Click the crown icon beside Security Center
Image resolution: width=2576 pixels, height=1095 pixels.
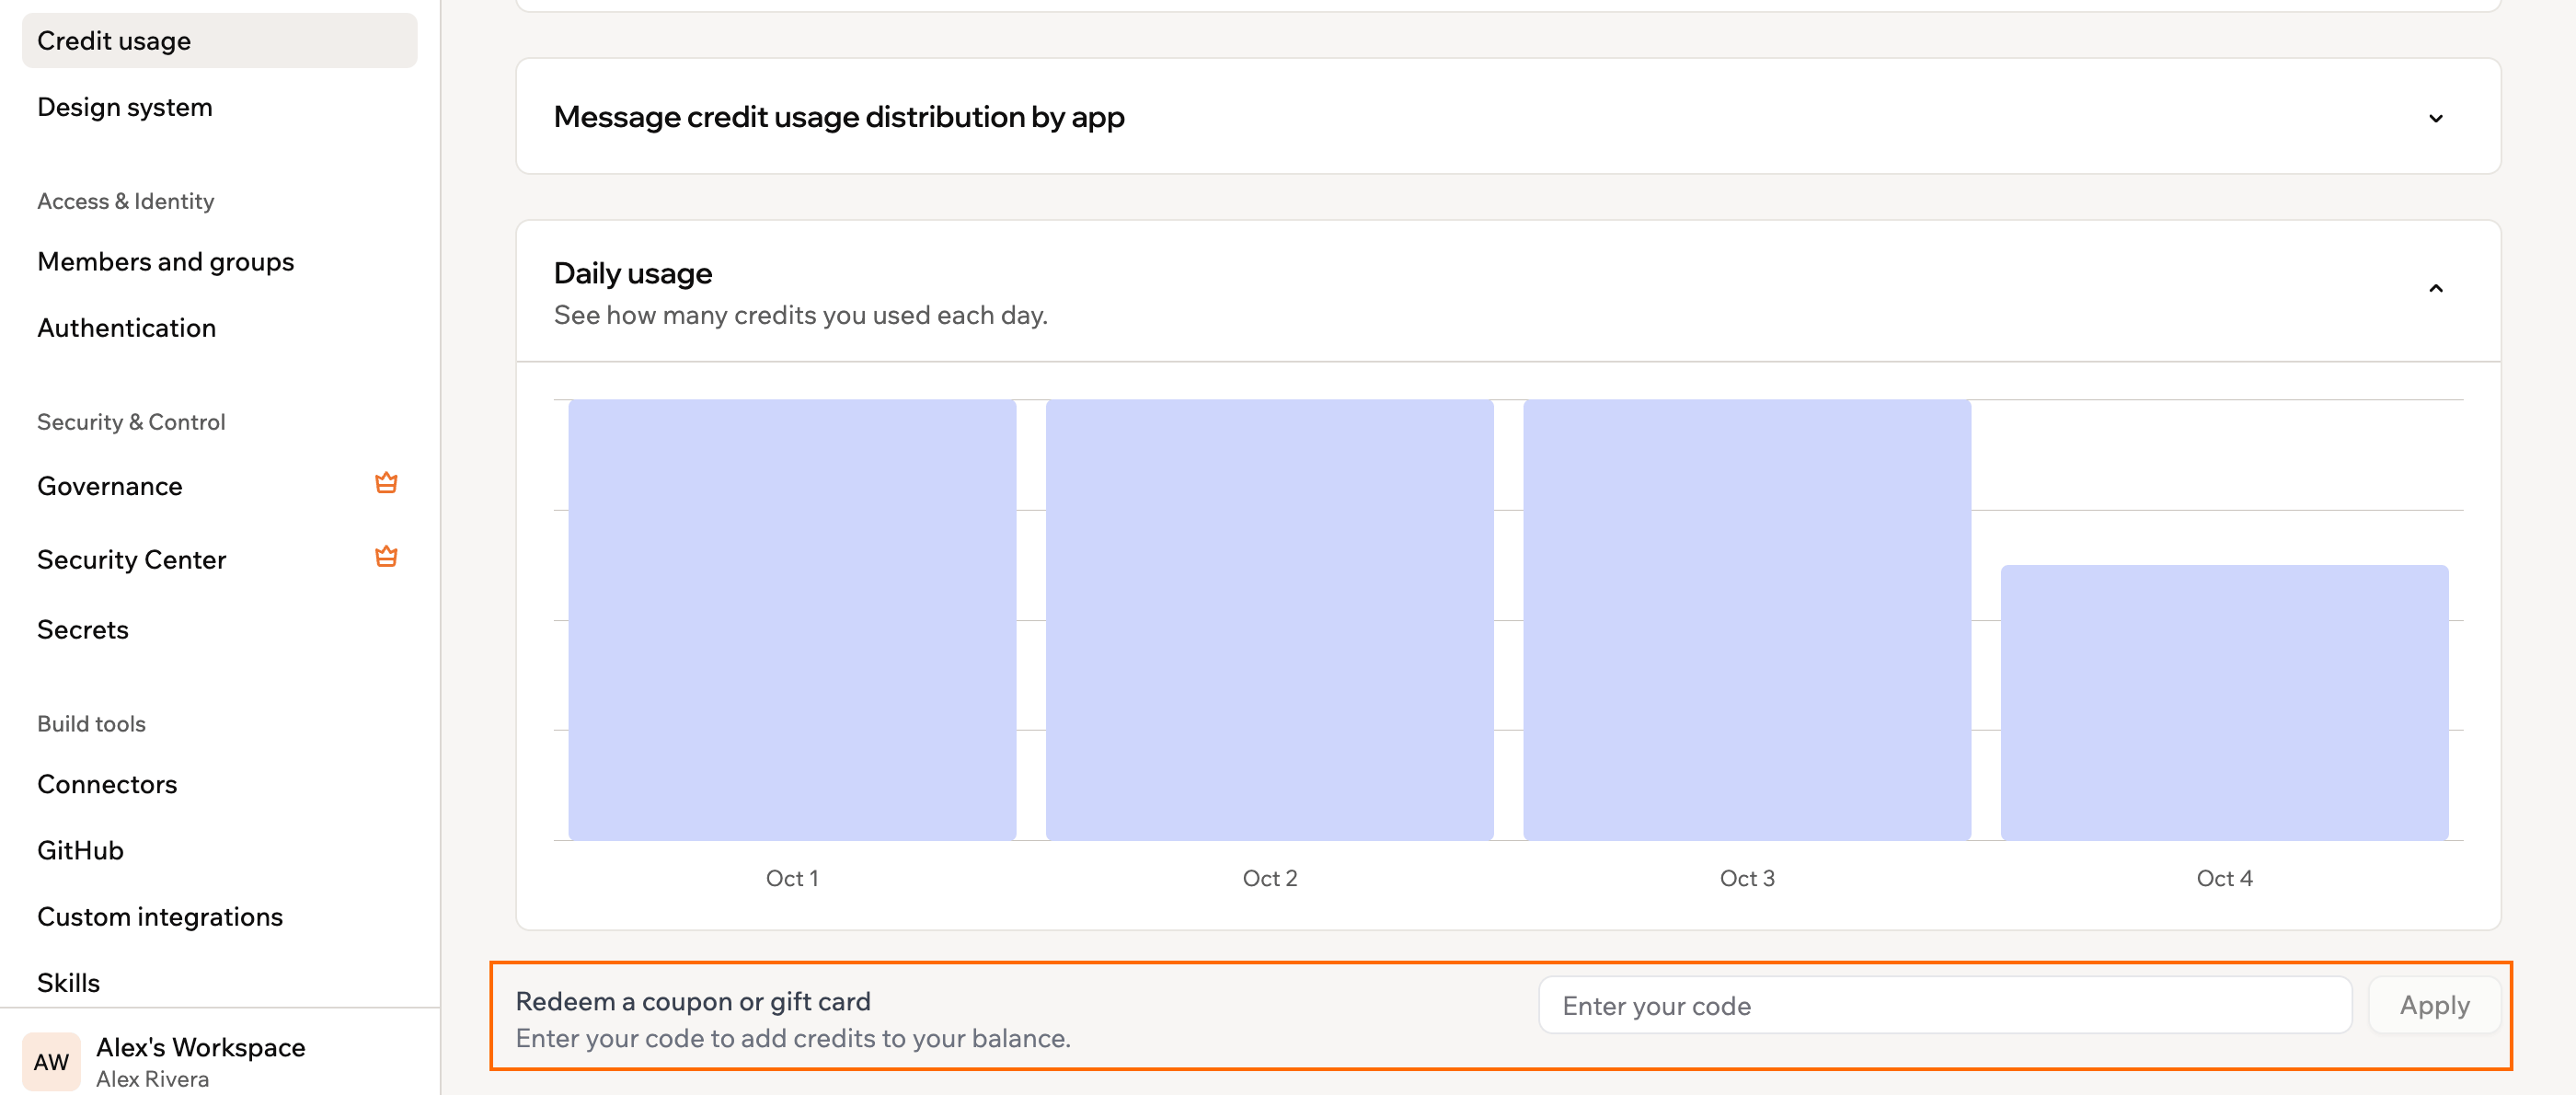[386, 557]
